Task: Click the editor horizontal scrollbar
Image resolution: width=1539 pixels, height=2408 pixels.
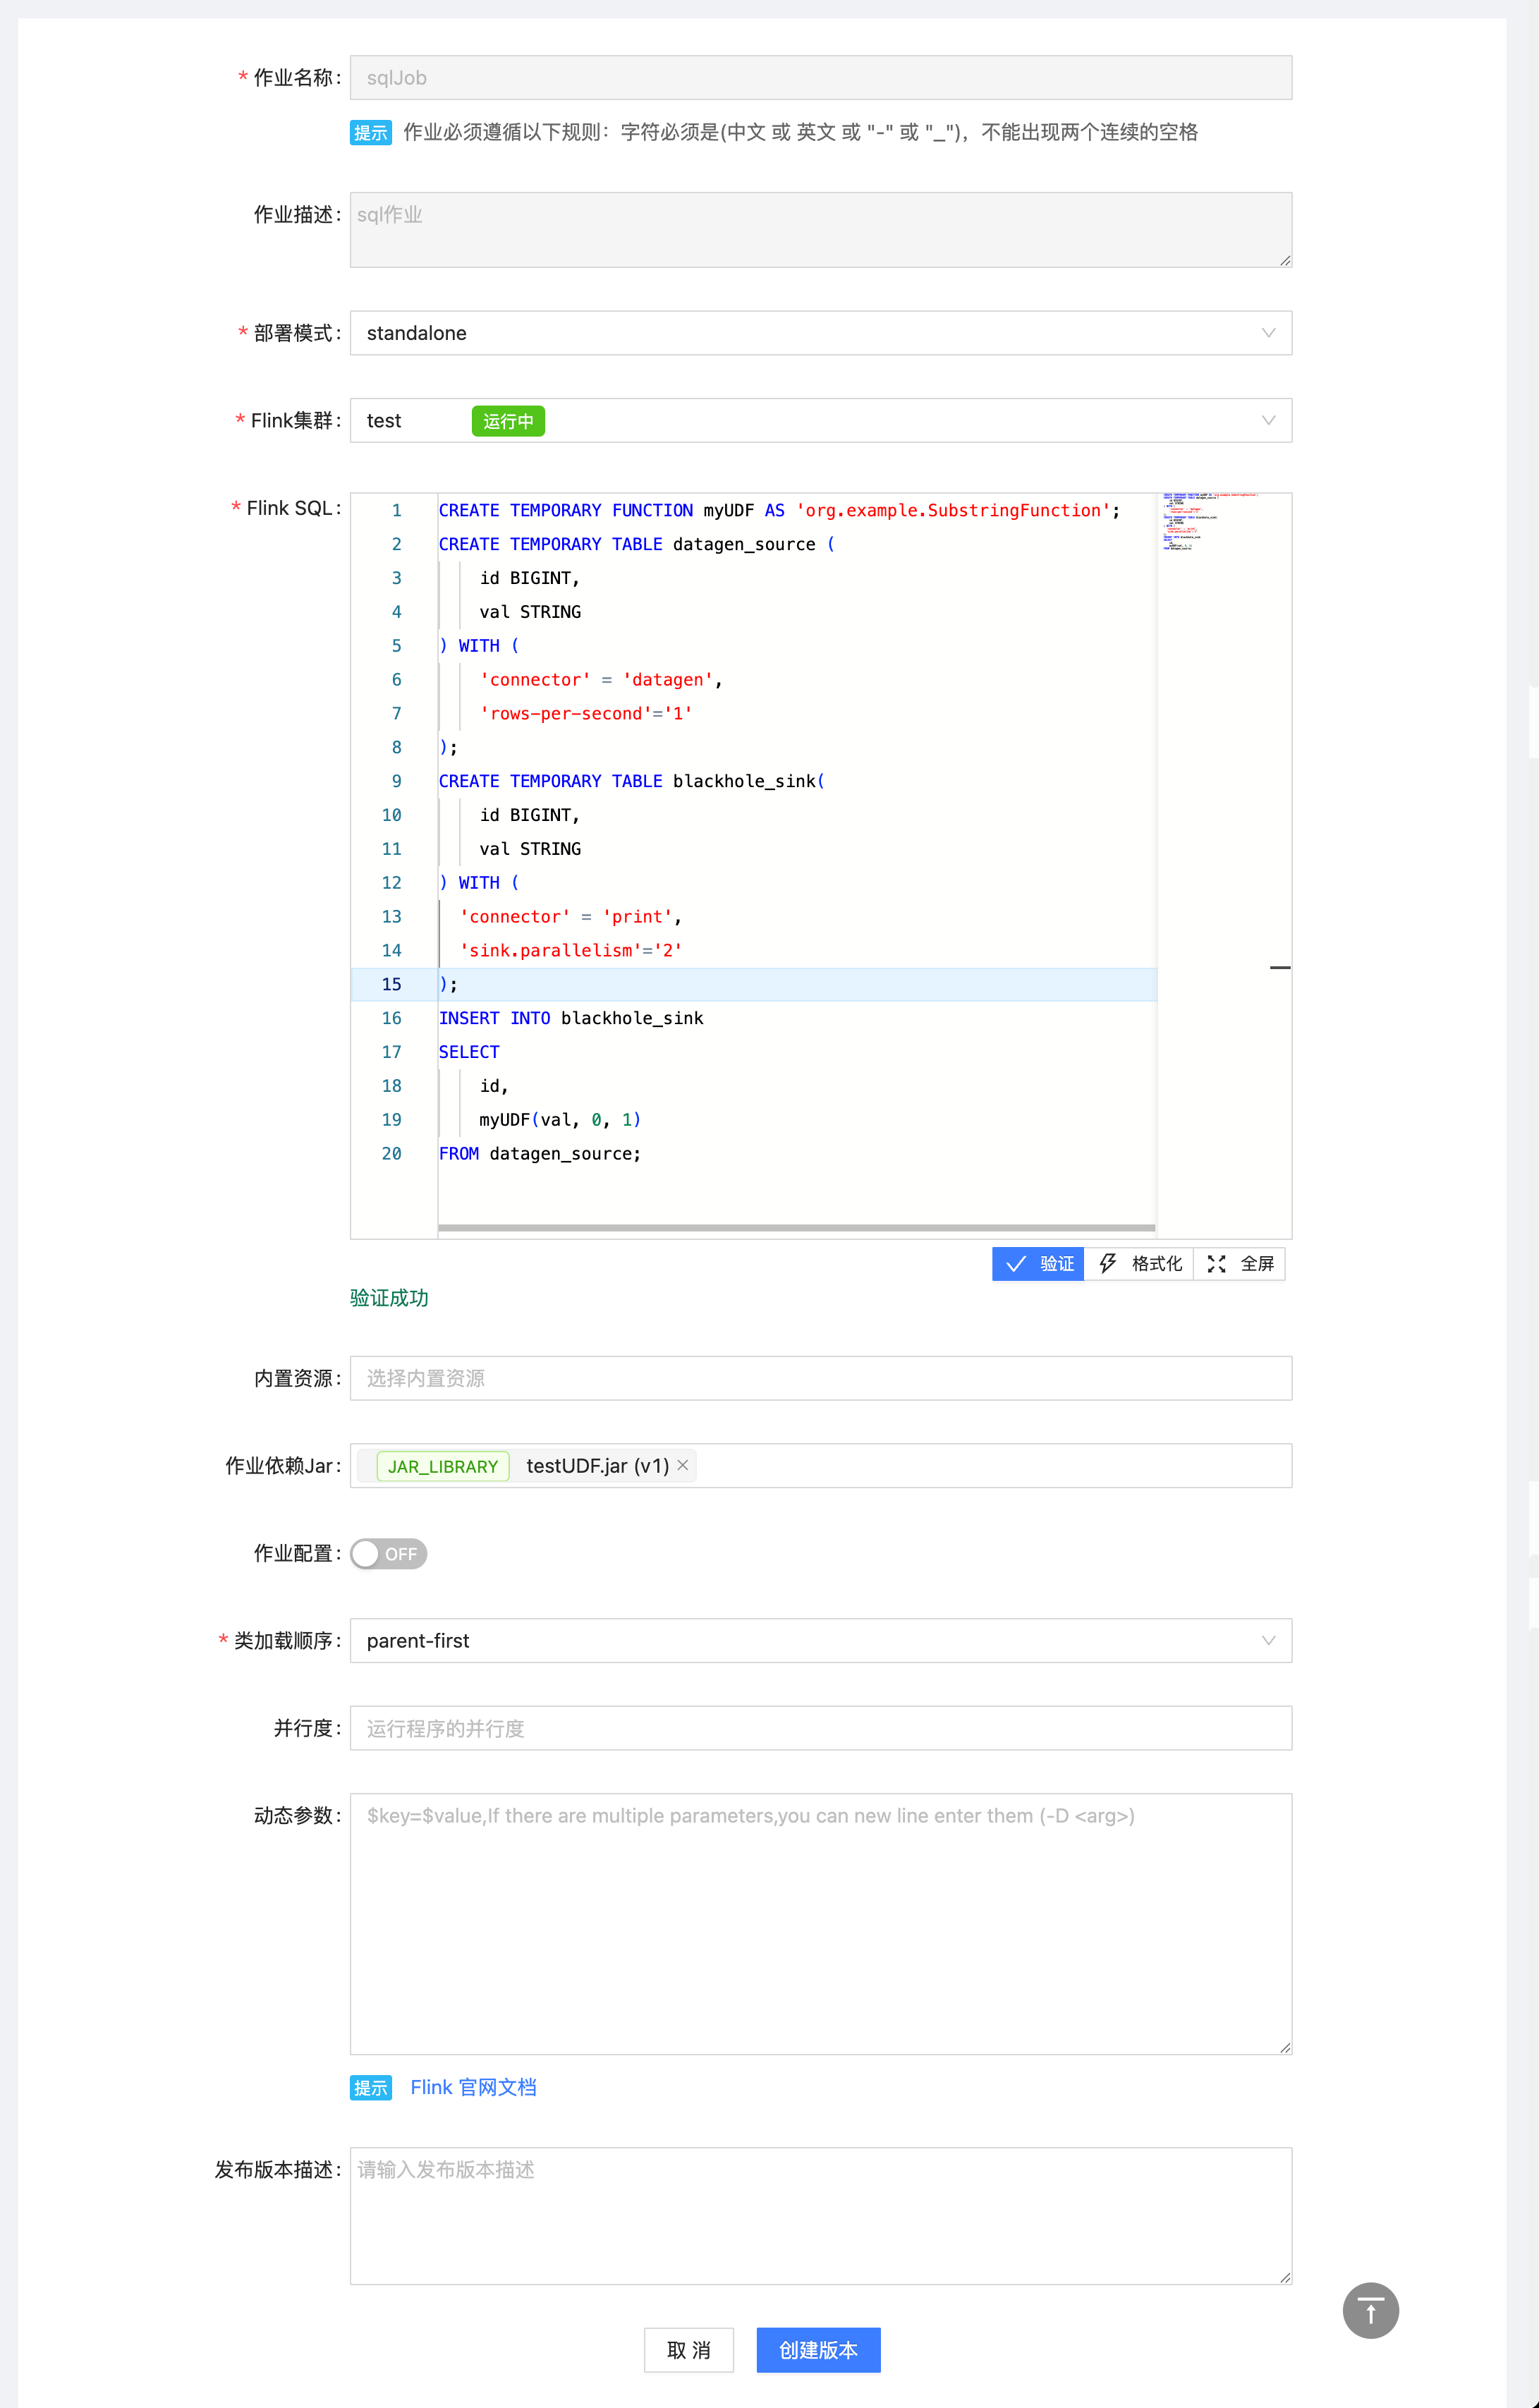Action: coord(796,1227)
